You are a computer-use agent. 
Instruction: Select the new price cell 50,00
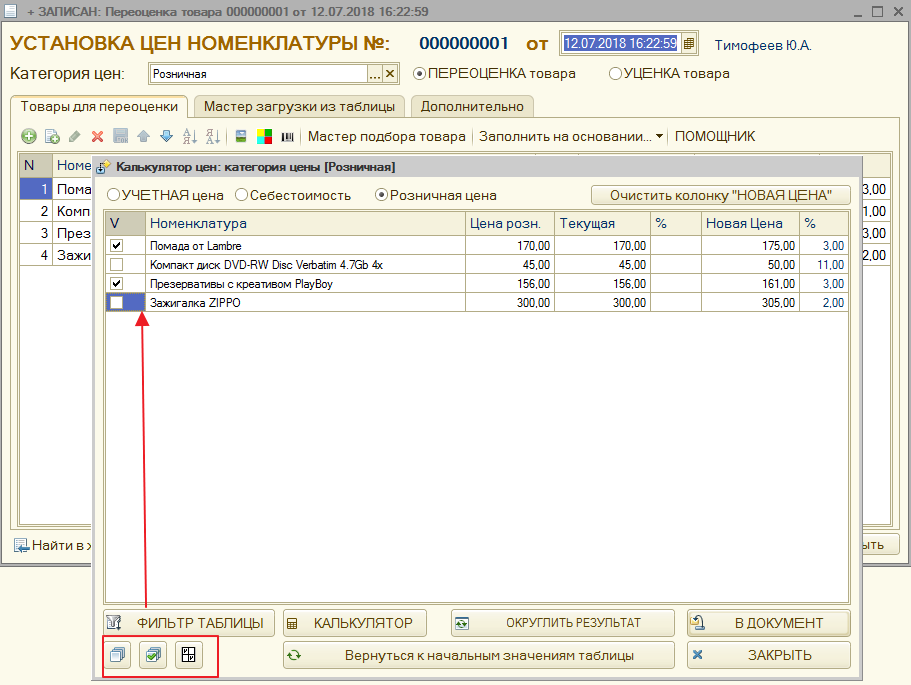(750, 265)
